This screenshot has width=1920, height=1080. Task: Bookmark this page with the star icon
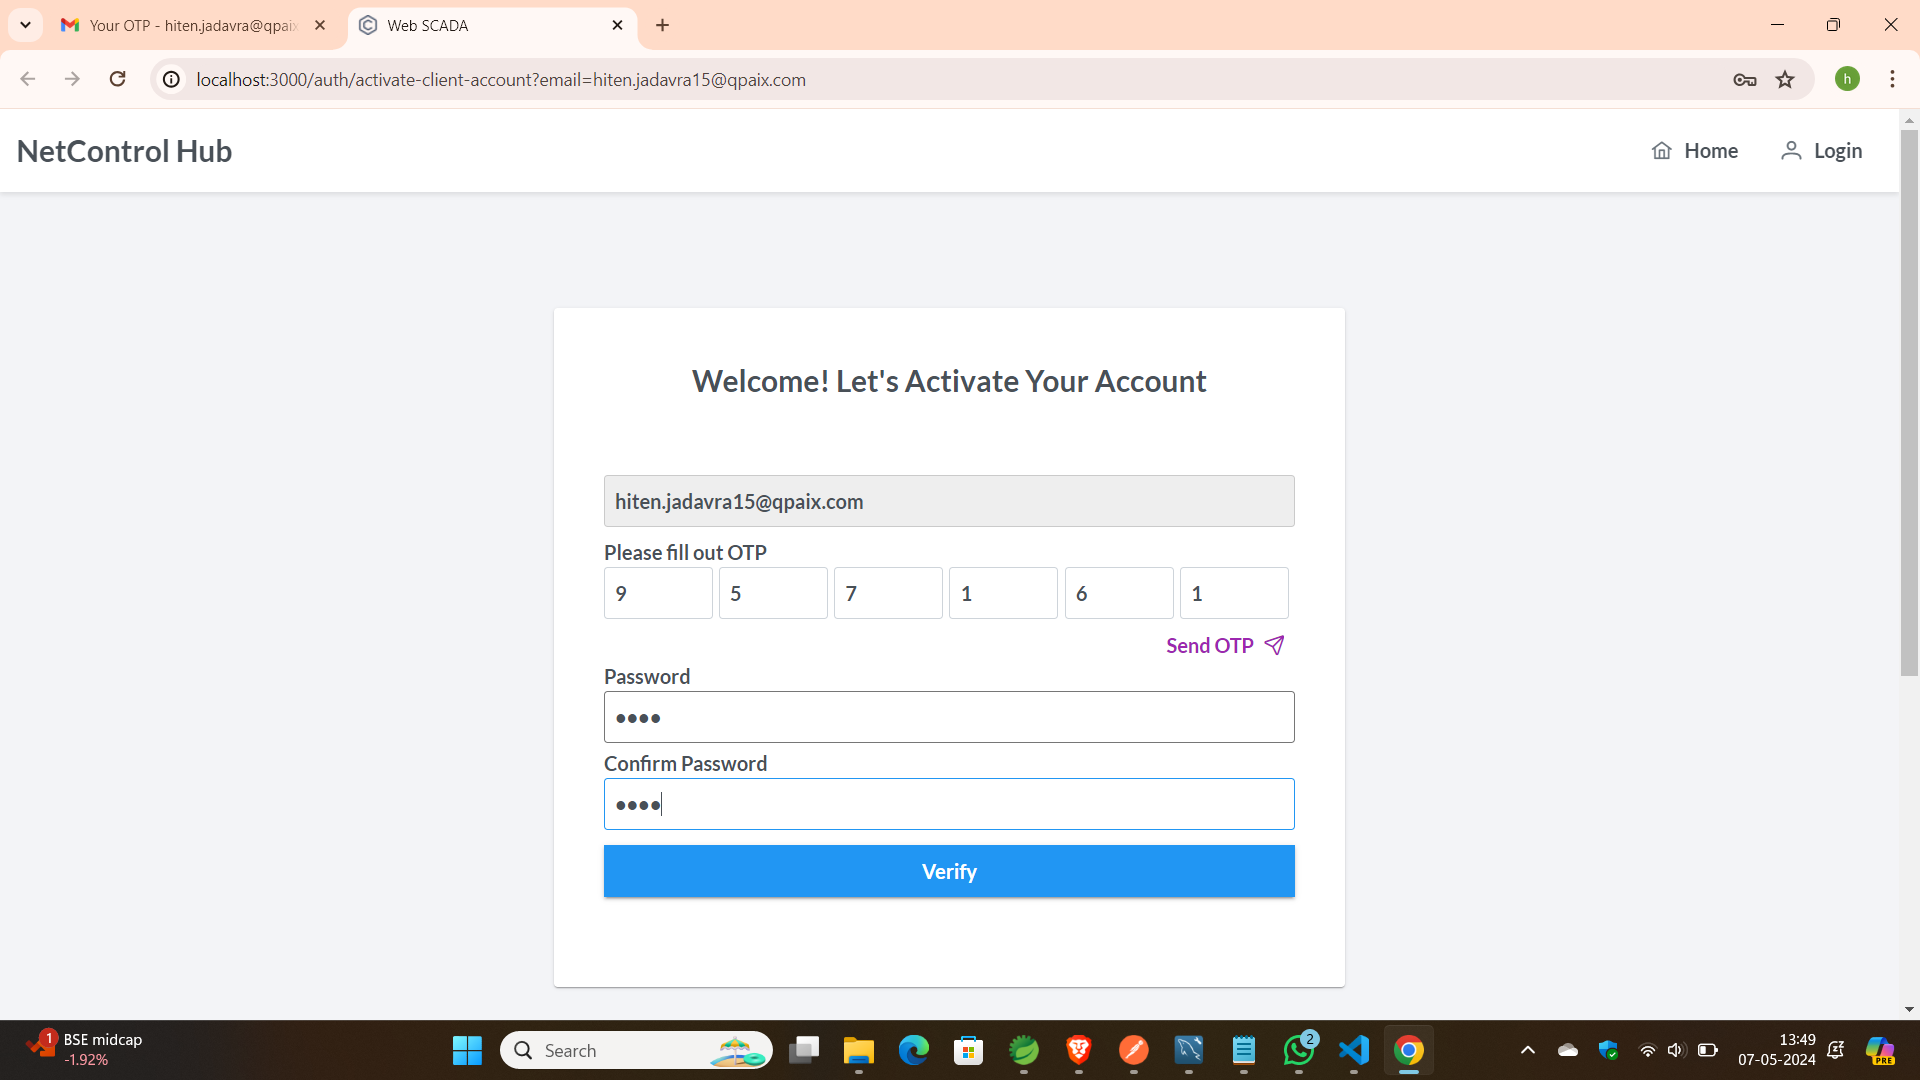point(1785,80)
